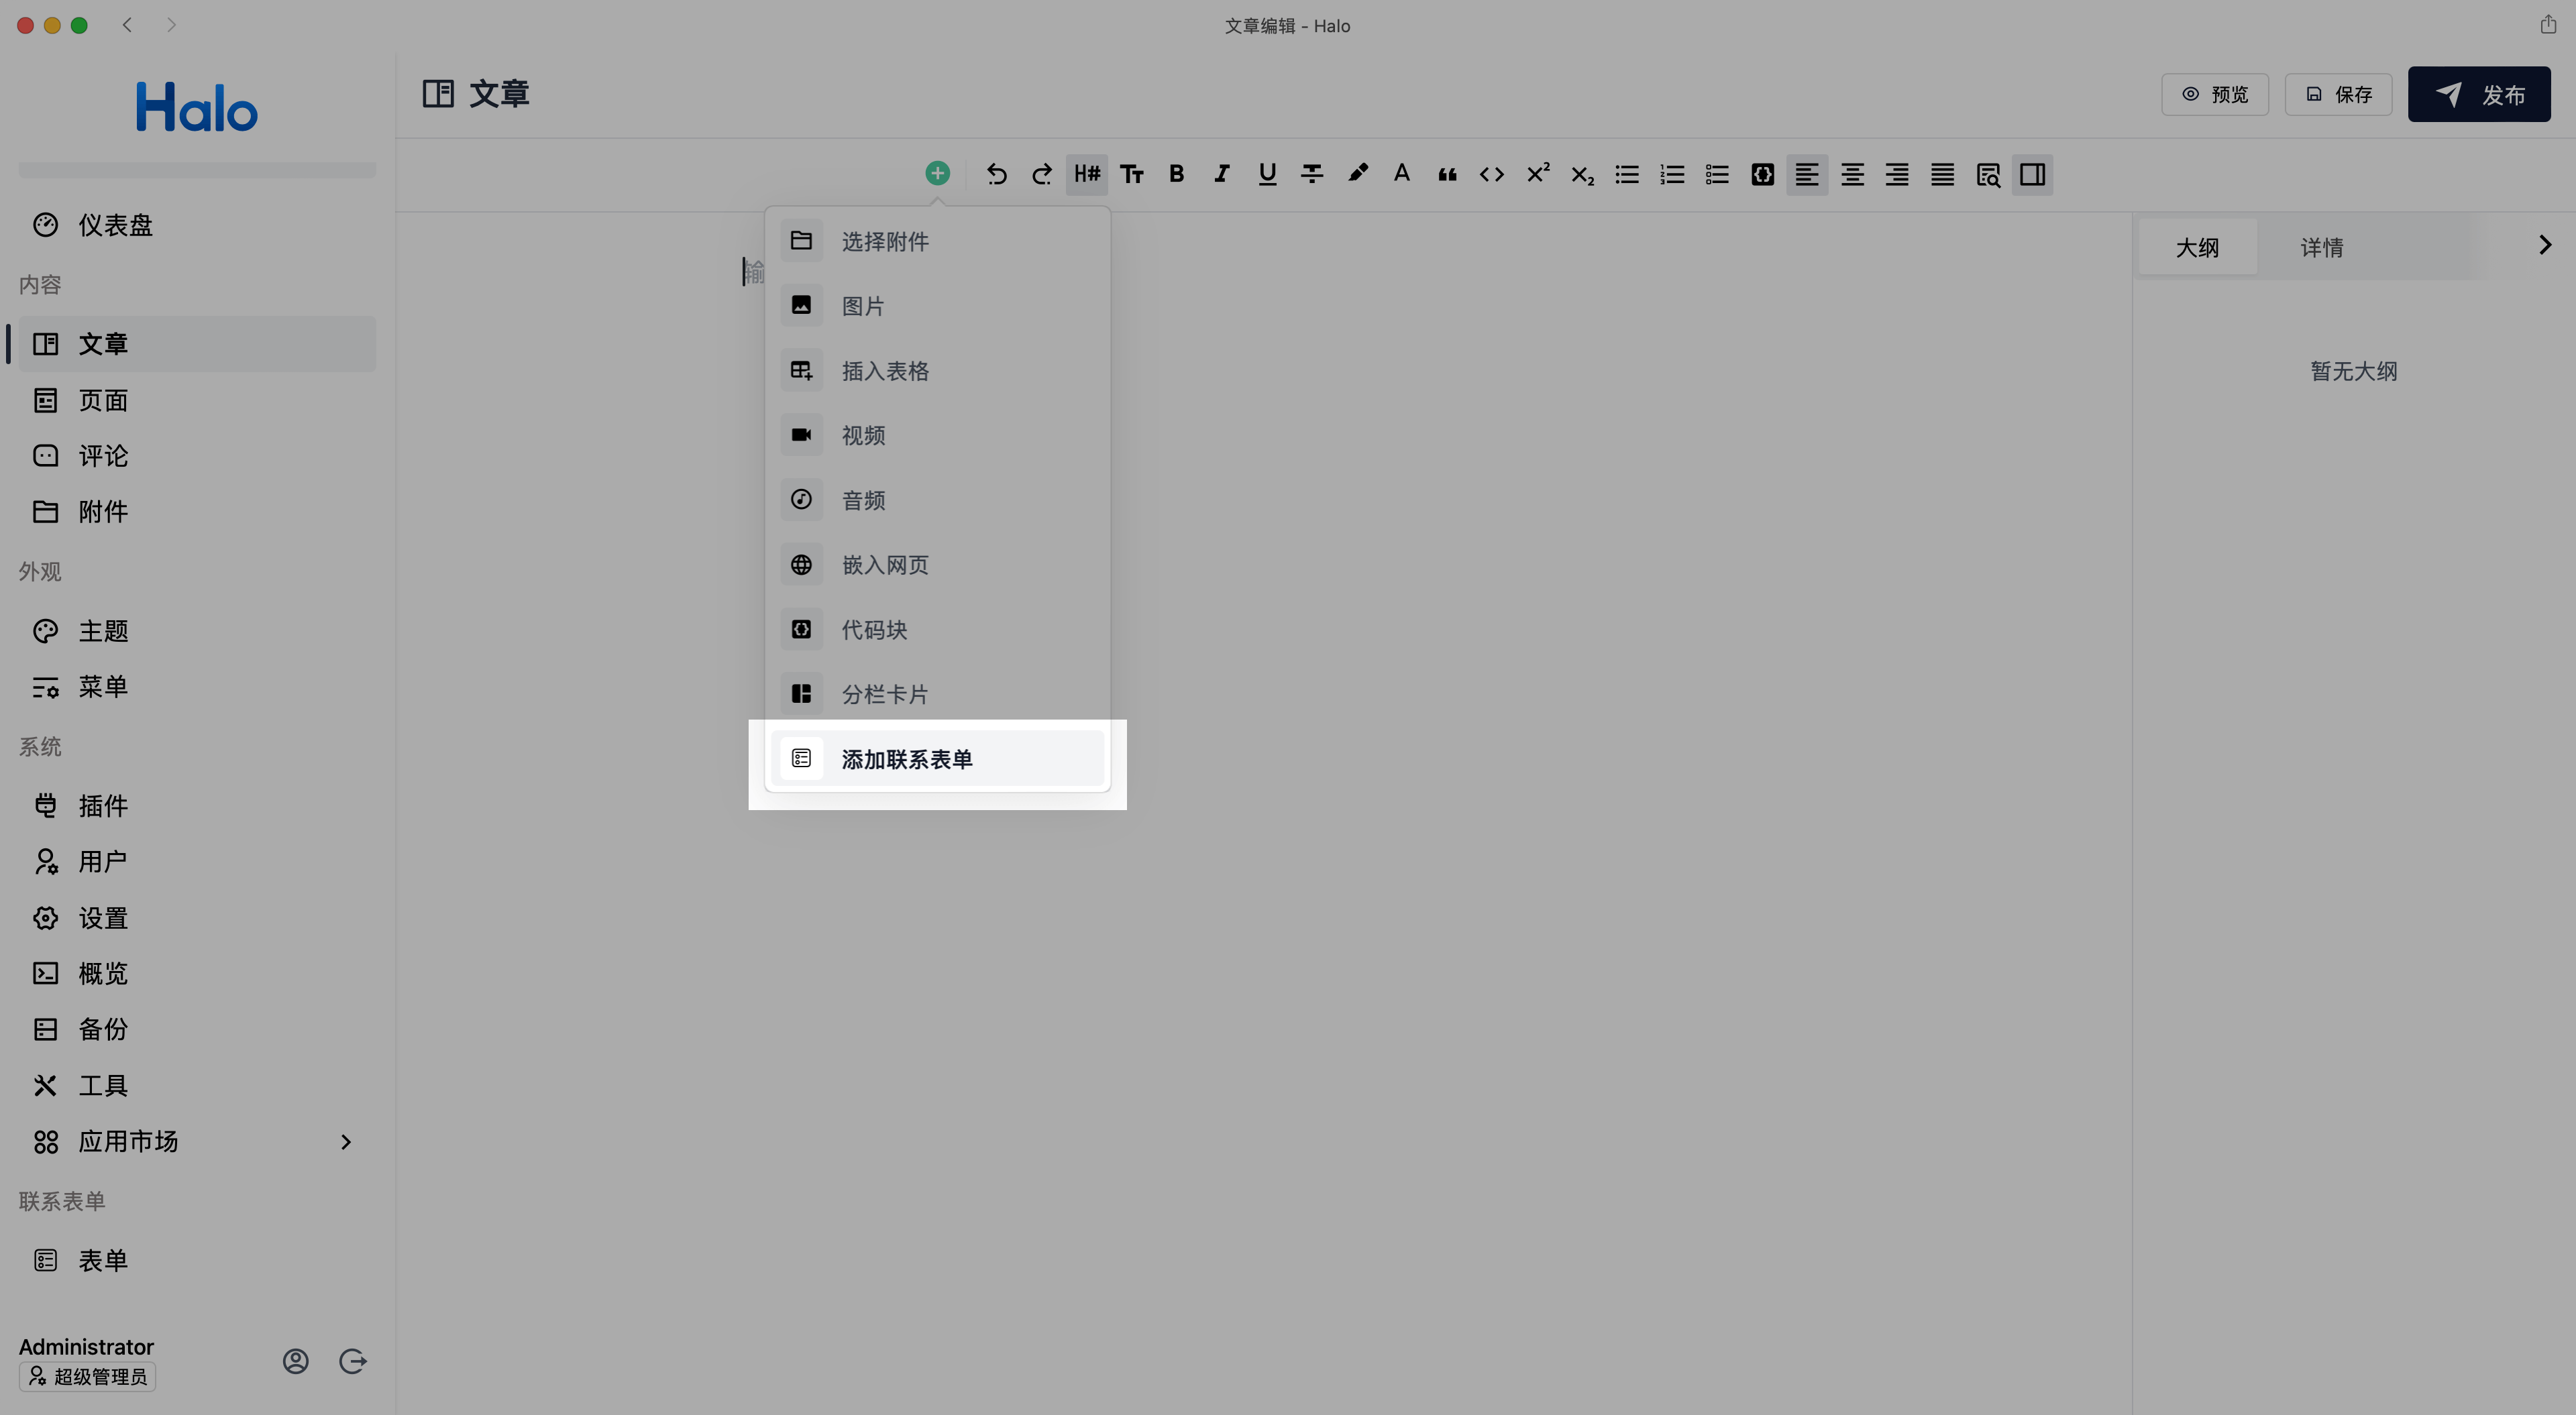Open 概览 in sidebar
This screenshot has height=1415, width=2576.
(x=197, y=973)
